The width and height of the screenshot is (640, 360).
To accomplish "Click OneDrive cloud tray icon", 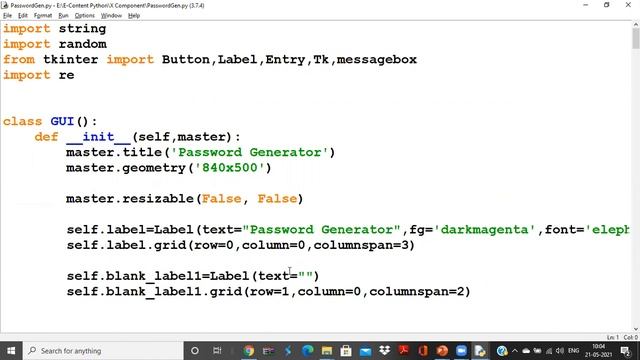I will pos(526,351).
